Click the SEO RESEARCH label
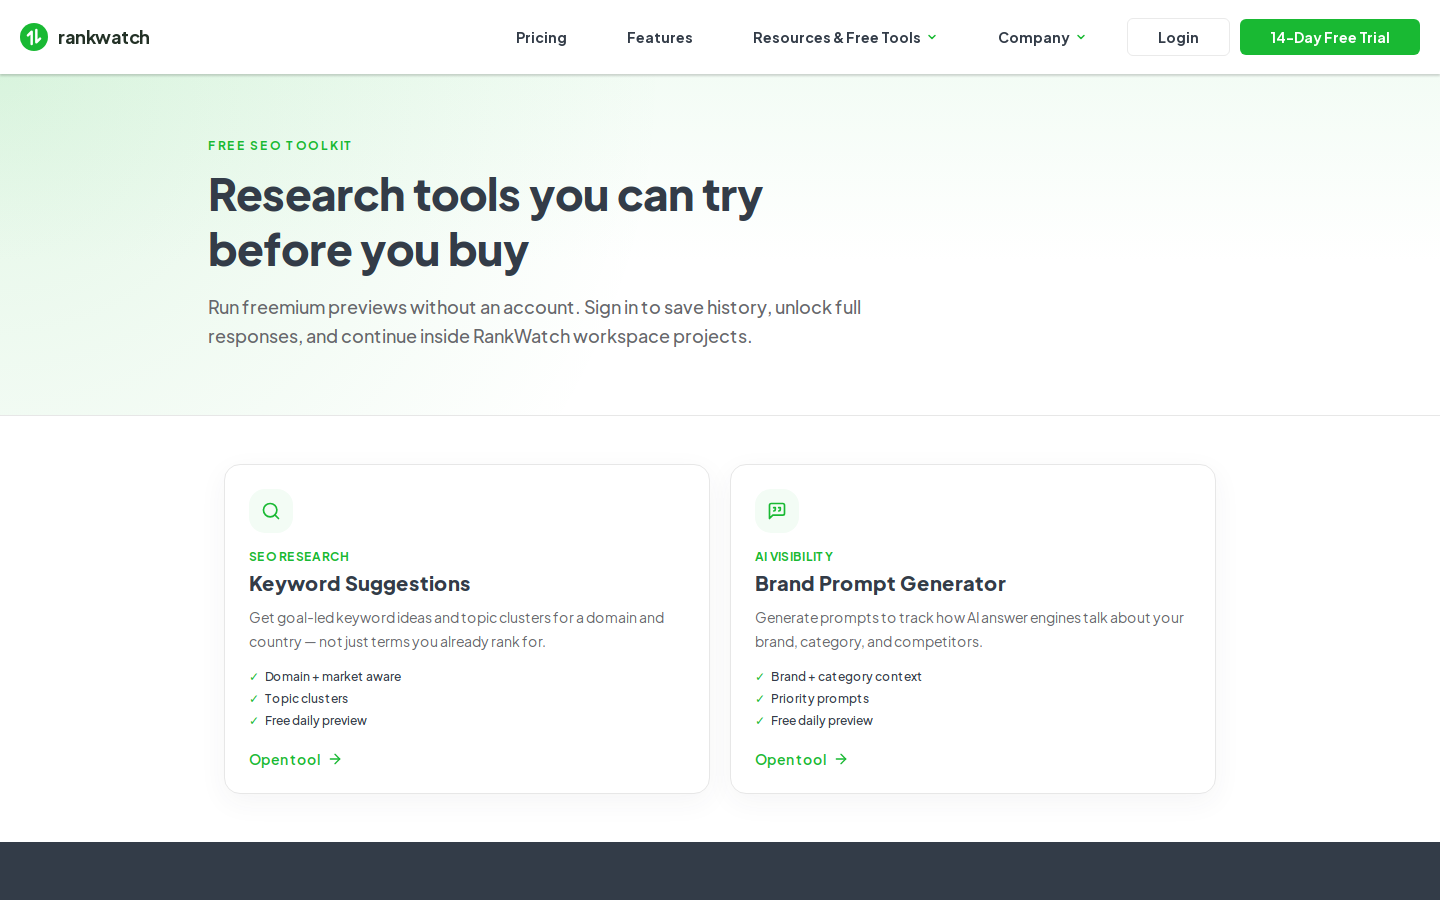The height and width of the screenshot is (900, 1440). click(x=299, y=556)
